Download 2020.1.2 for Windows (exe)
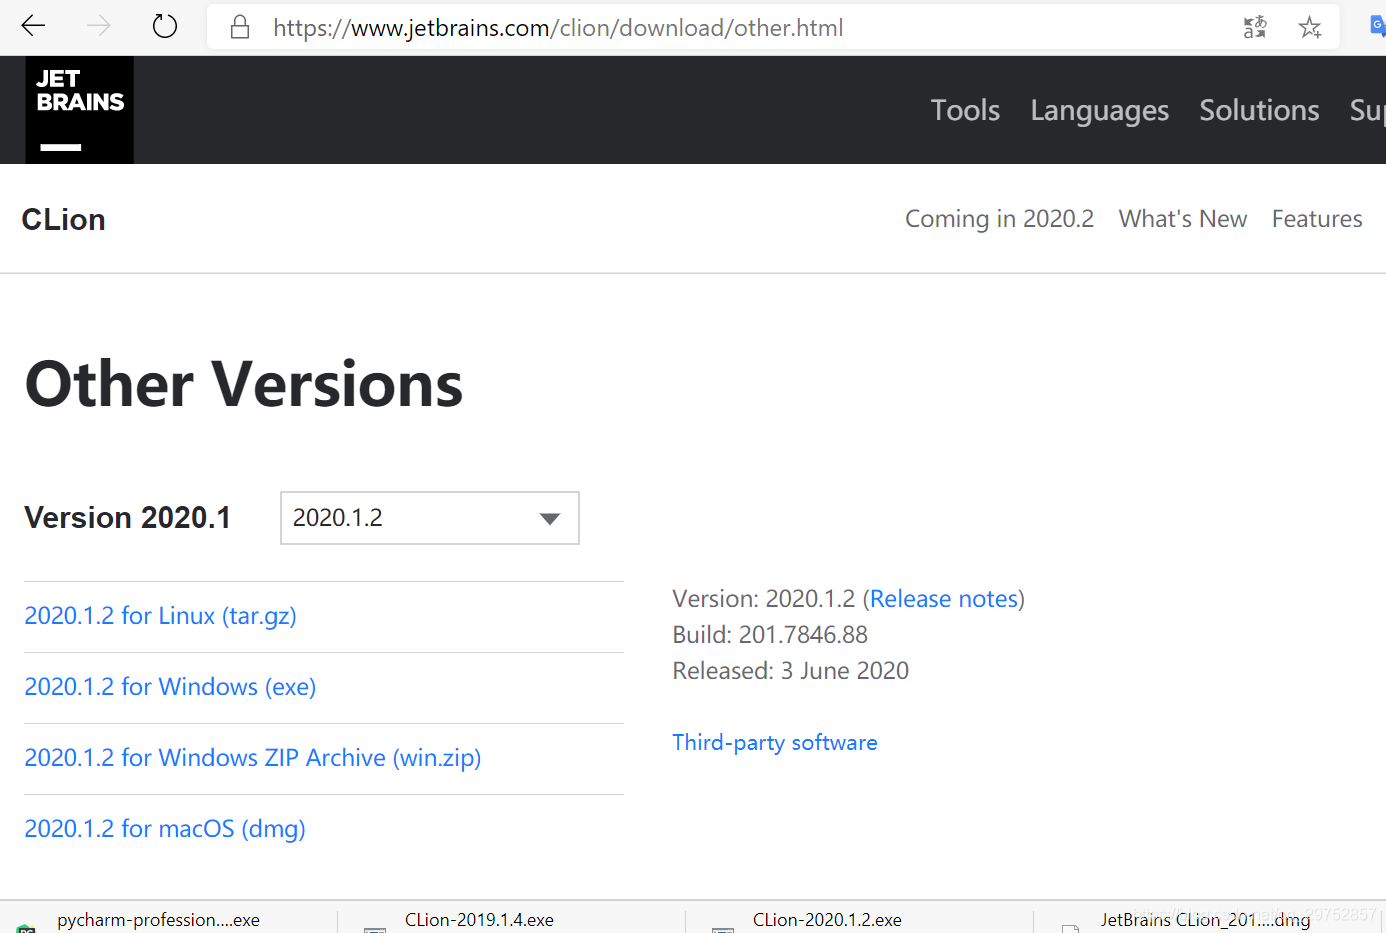Image resolution: width=1386 pixels, height=933 pixels. pyautogui.click(x=170, y=687)
